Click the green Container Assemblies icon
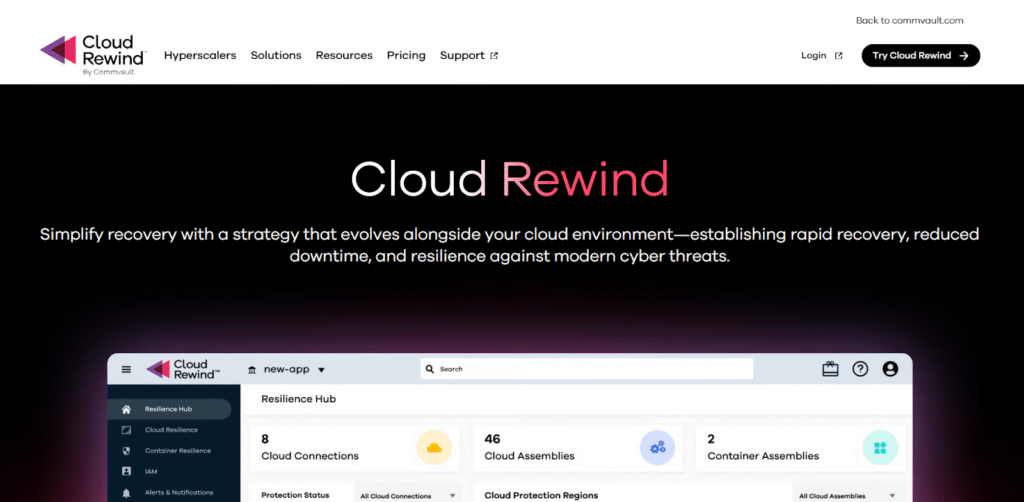Image resolution: width=1024 pixels, height=502 pixels. click(880, 447)
